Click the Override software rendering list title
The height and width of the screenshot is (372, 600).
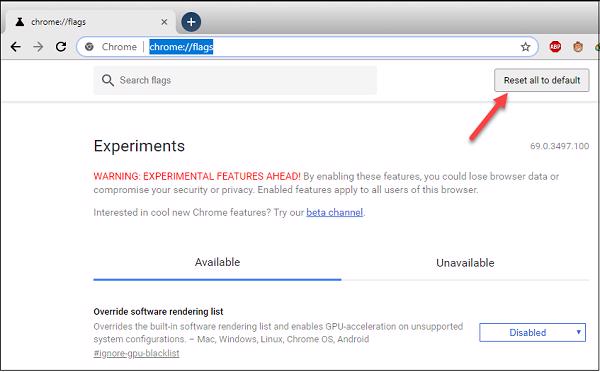[x=158, y=312]
